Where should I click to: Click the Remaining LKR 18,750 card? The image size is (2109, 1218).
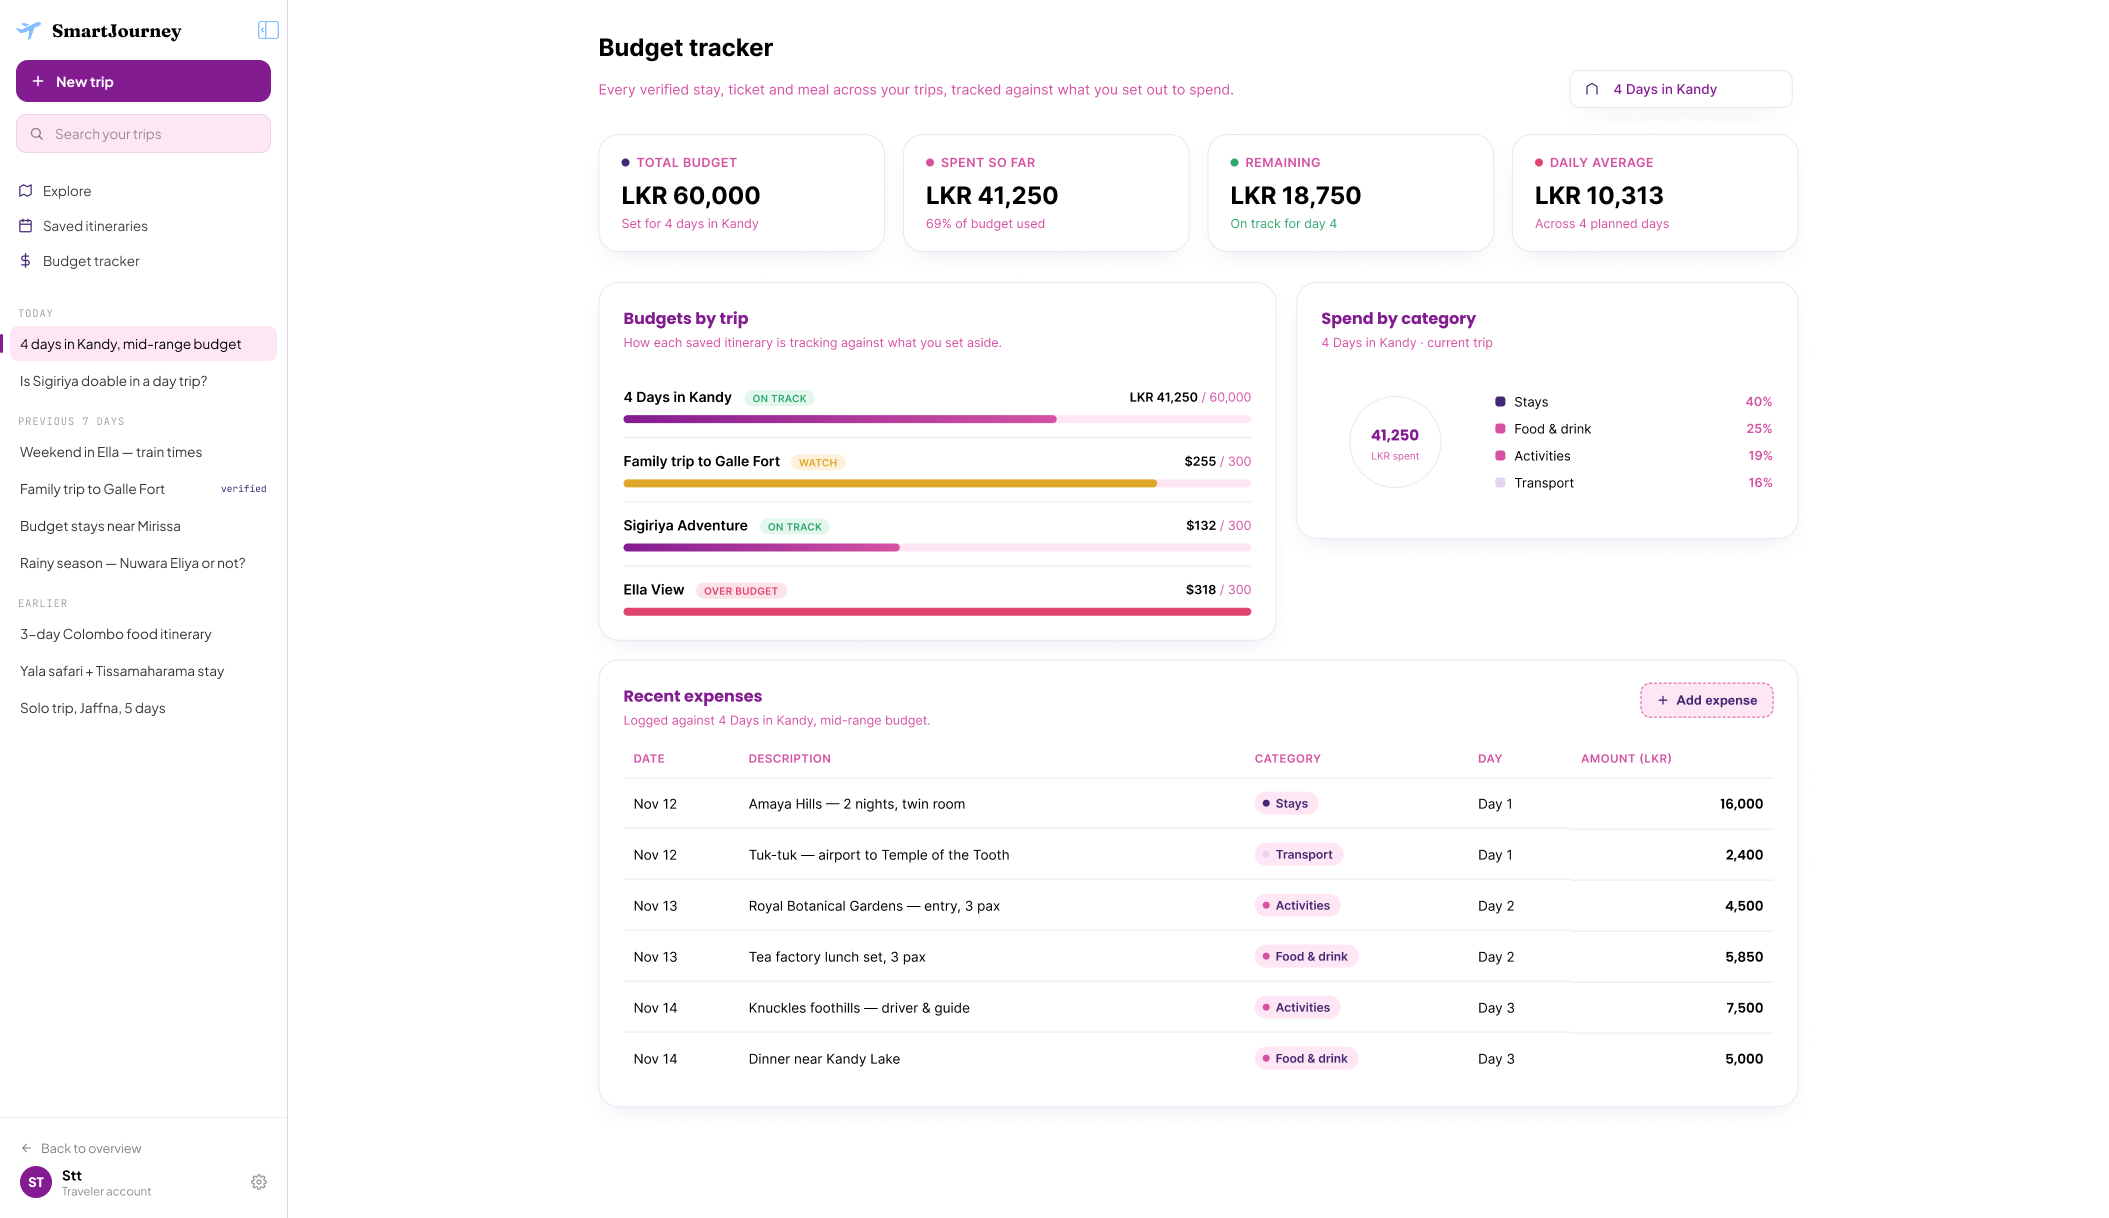tap(1350, 193)
